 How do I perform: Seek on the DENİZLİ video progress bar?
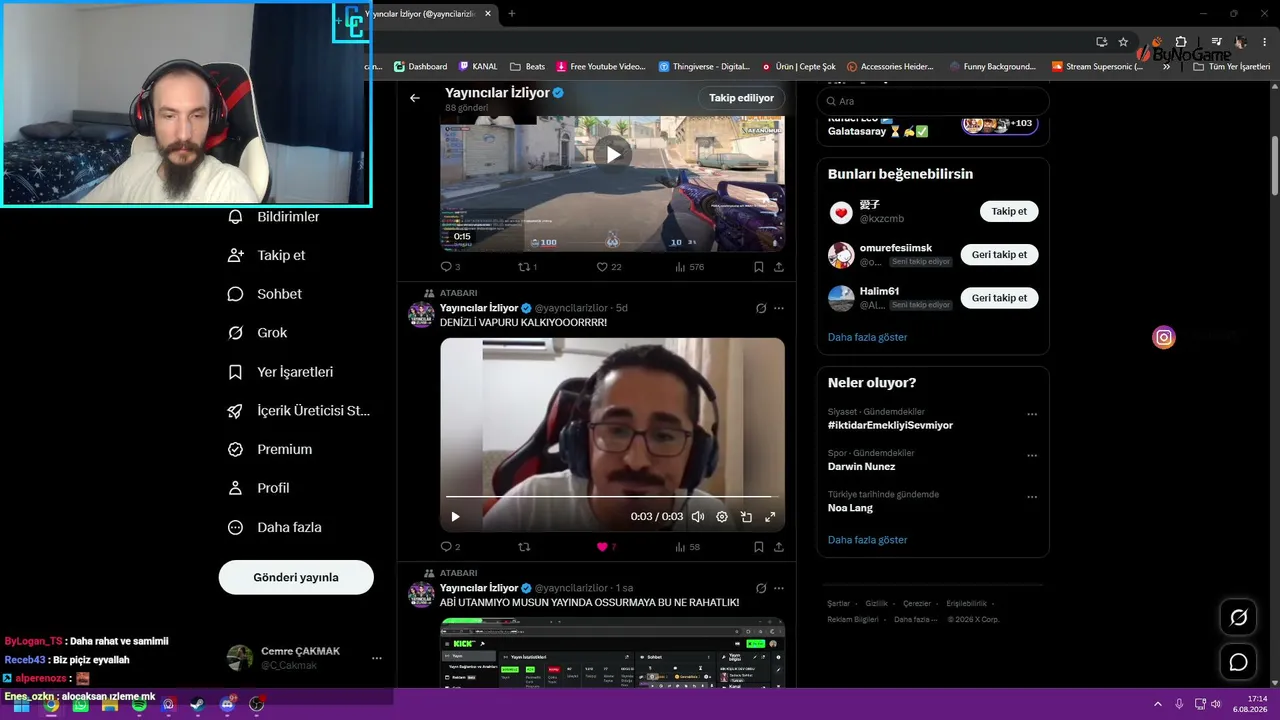pyautogui.click(x=612, y=496)
